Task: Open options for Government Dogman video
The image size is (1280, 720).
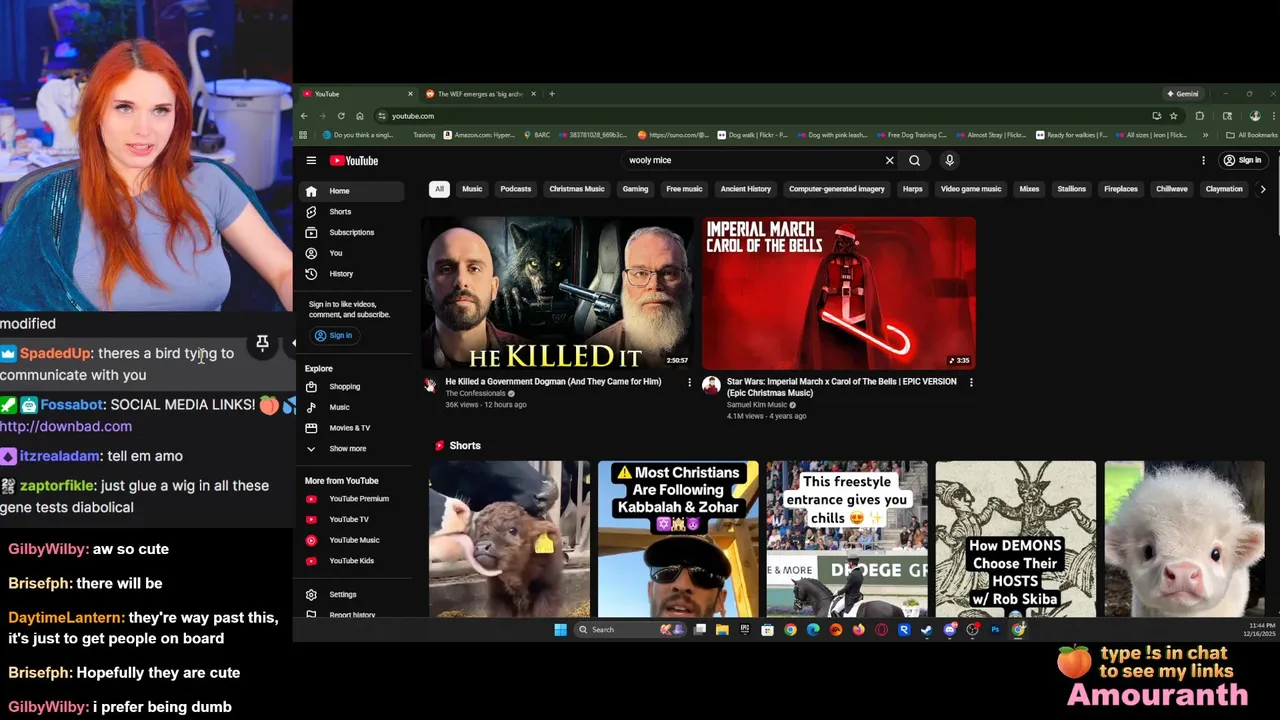Action: tap(689, 382)
